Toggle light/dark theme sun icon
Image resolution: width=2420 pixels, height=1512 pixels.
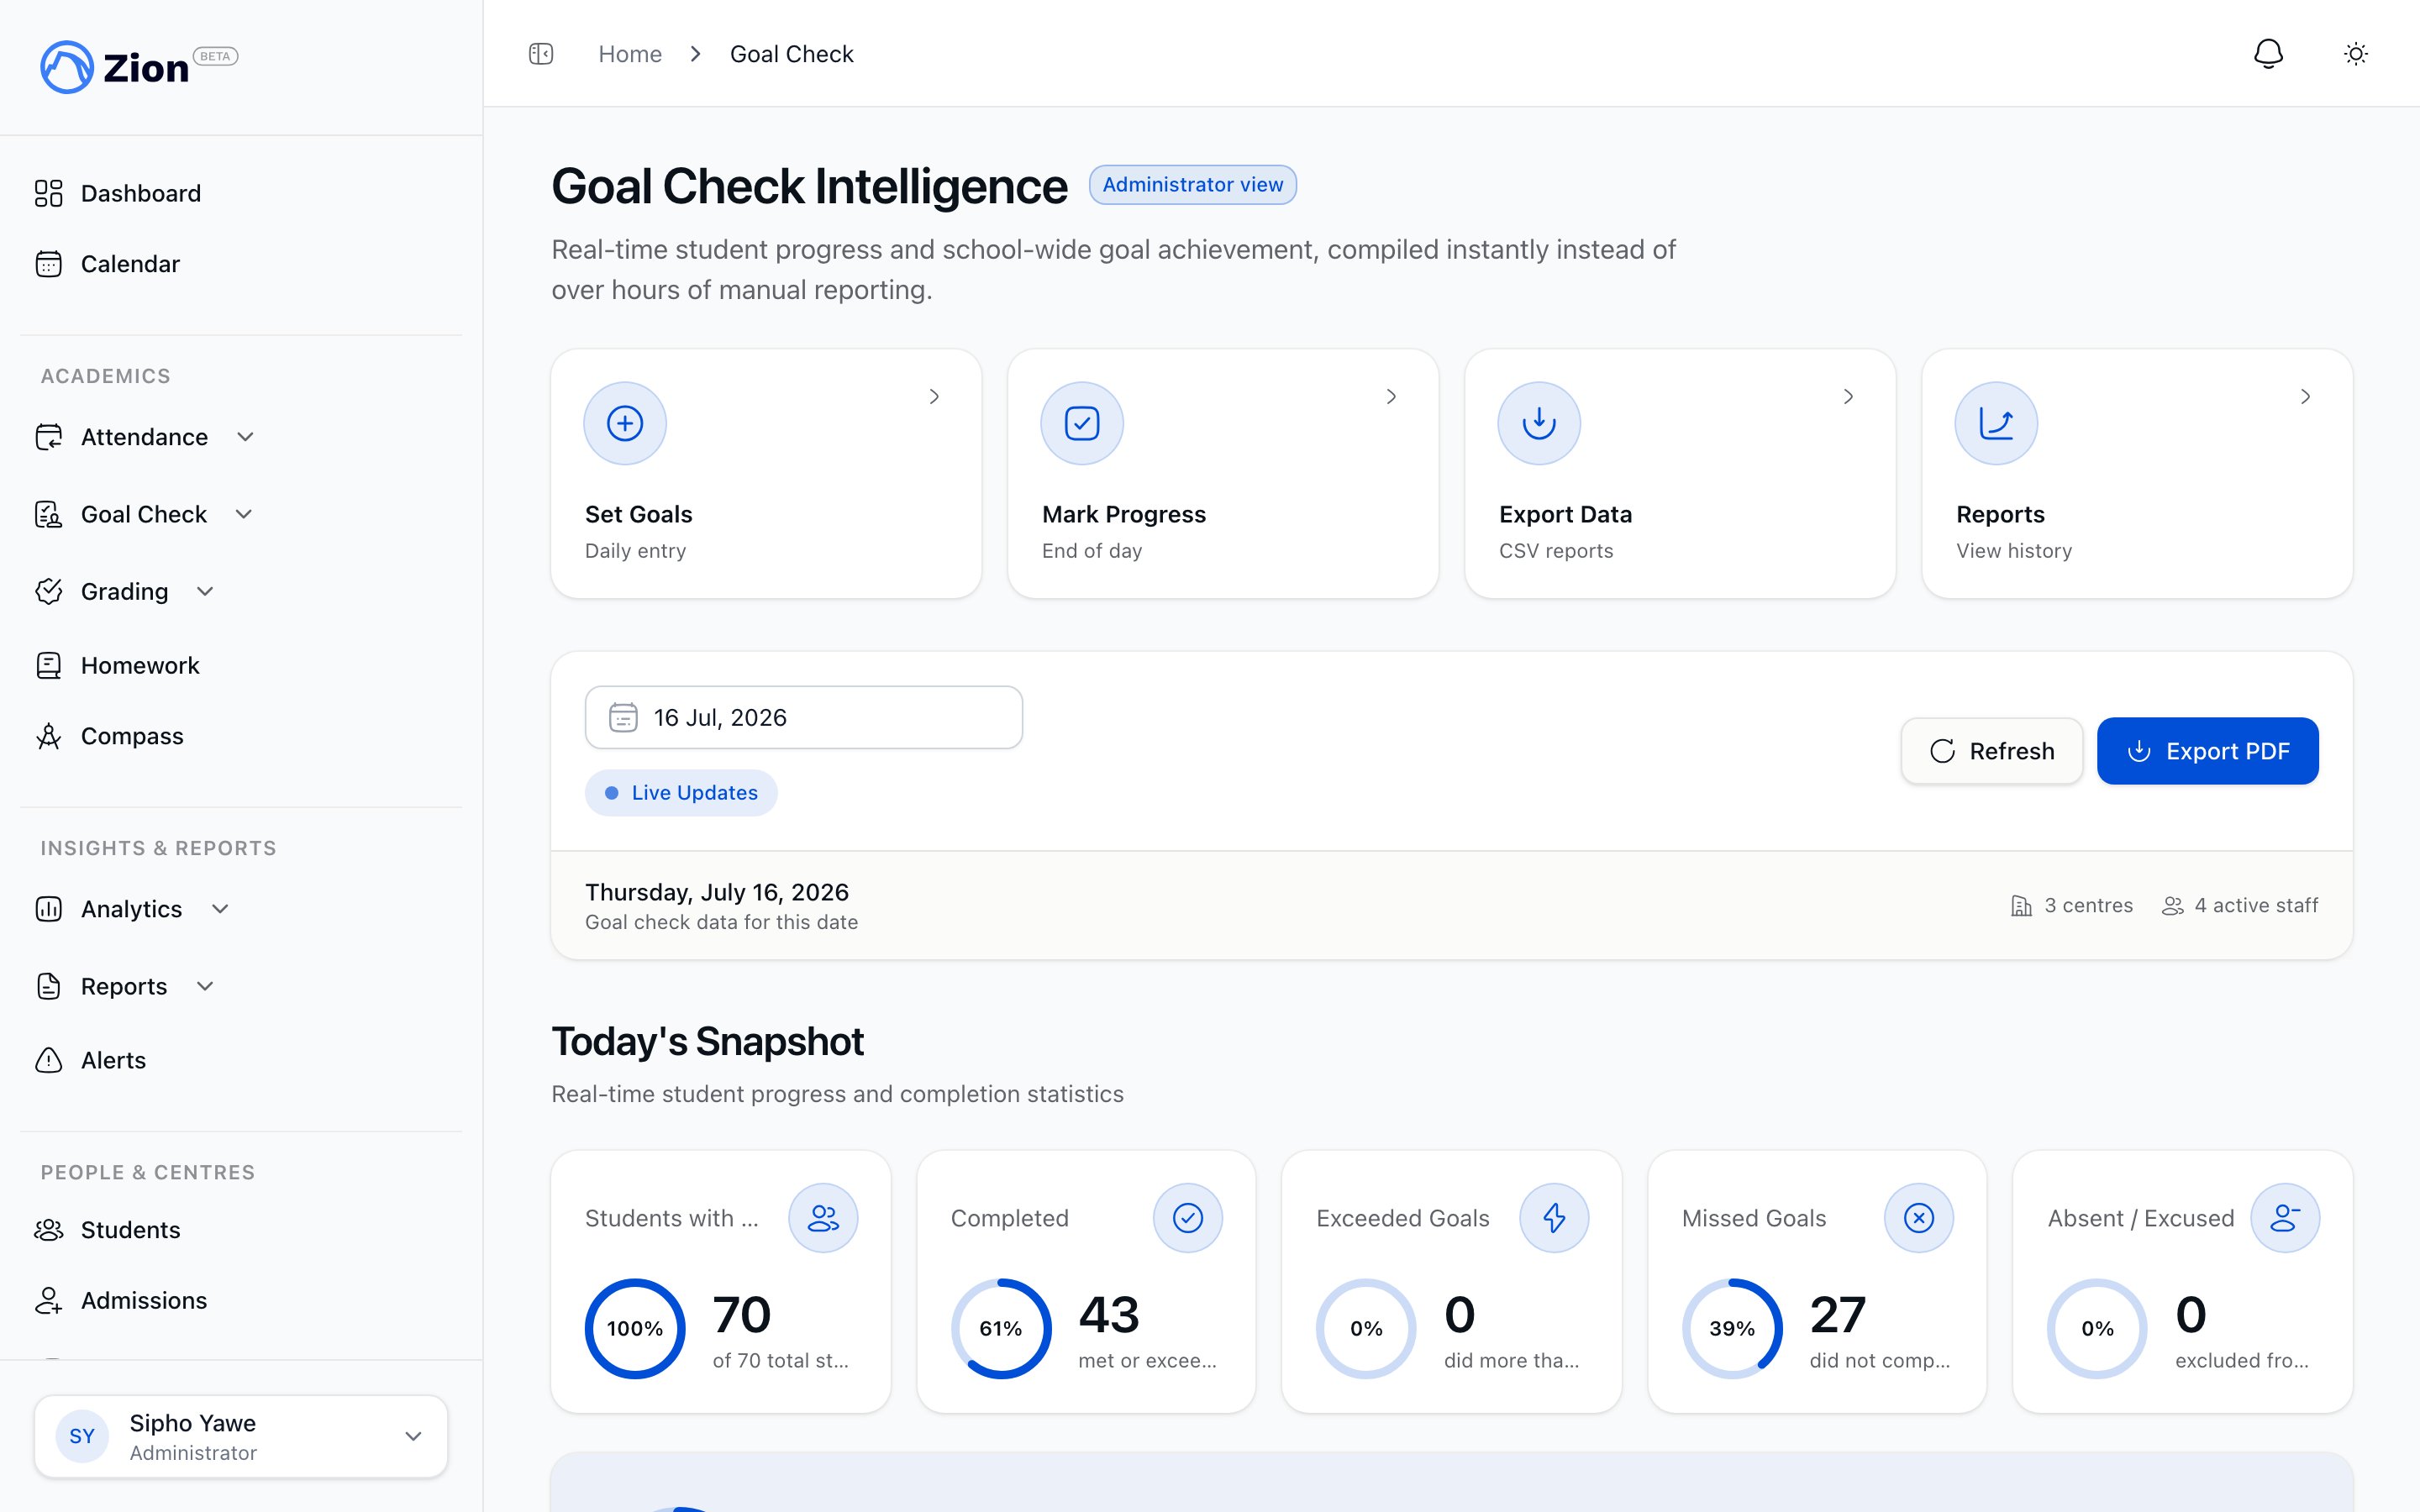2356,54
